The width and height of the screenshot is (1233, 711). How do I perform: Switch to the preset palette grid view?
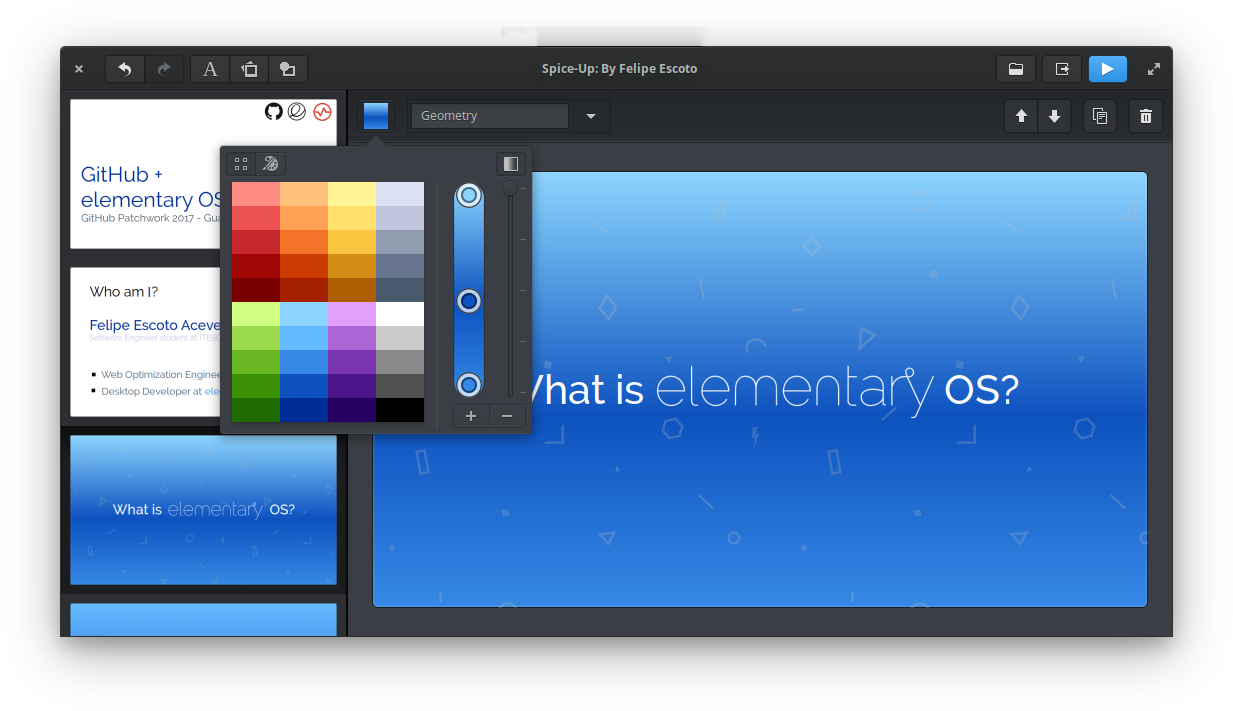241,164
